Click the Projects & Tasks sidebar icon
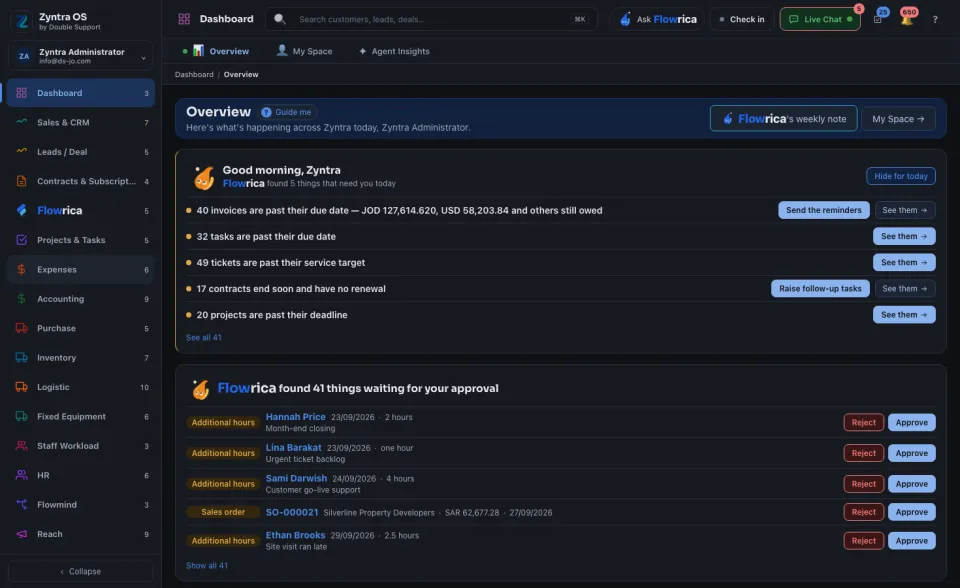 click(21, 239)
